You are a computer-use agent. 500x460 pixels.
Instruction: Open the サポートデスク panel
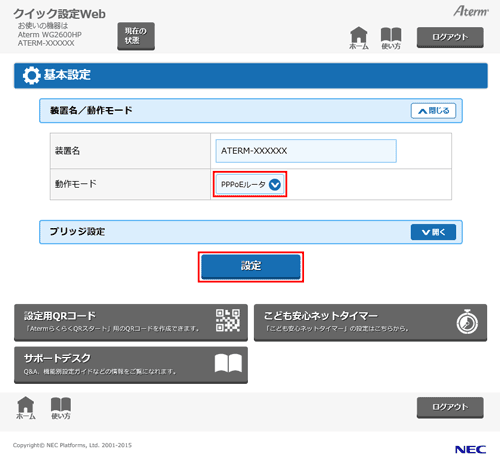(131, 365)
